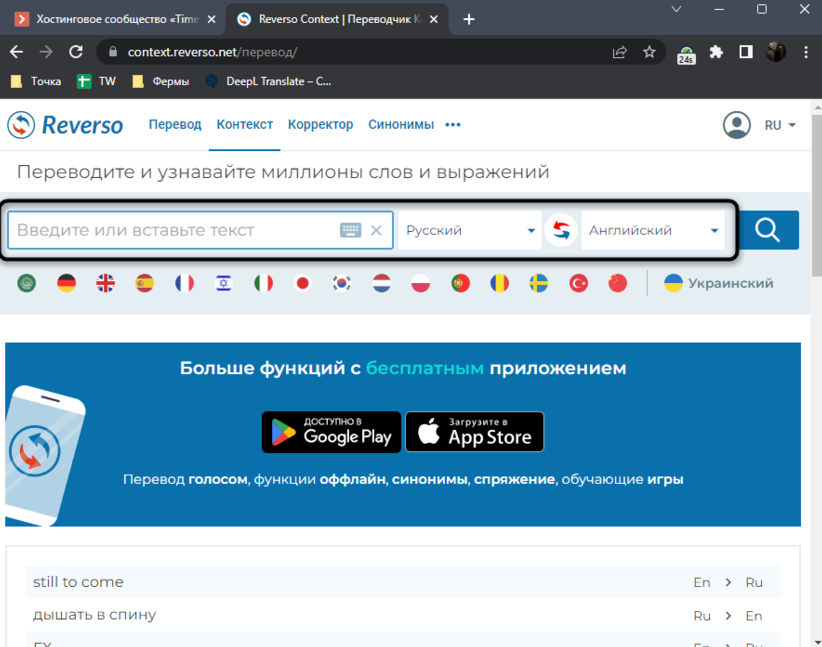822x647 pixels.
Task: Open the TW bookmark
Action: click(x=96, y=81)
